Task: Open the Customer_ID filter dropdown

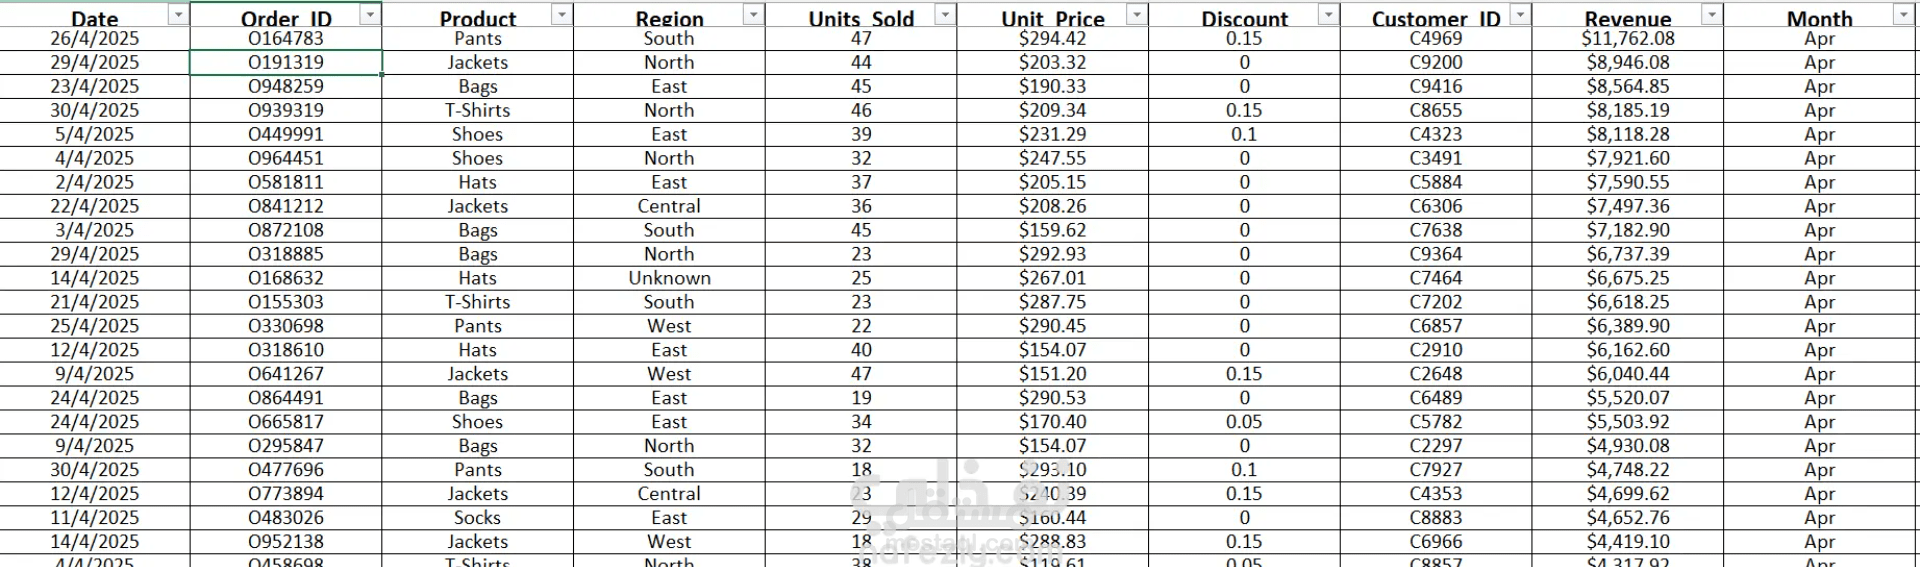Action: click(1520, 14)
